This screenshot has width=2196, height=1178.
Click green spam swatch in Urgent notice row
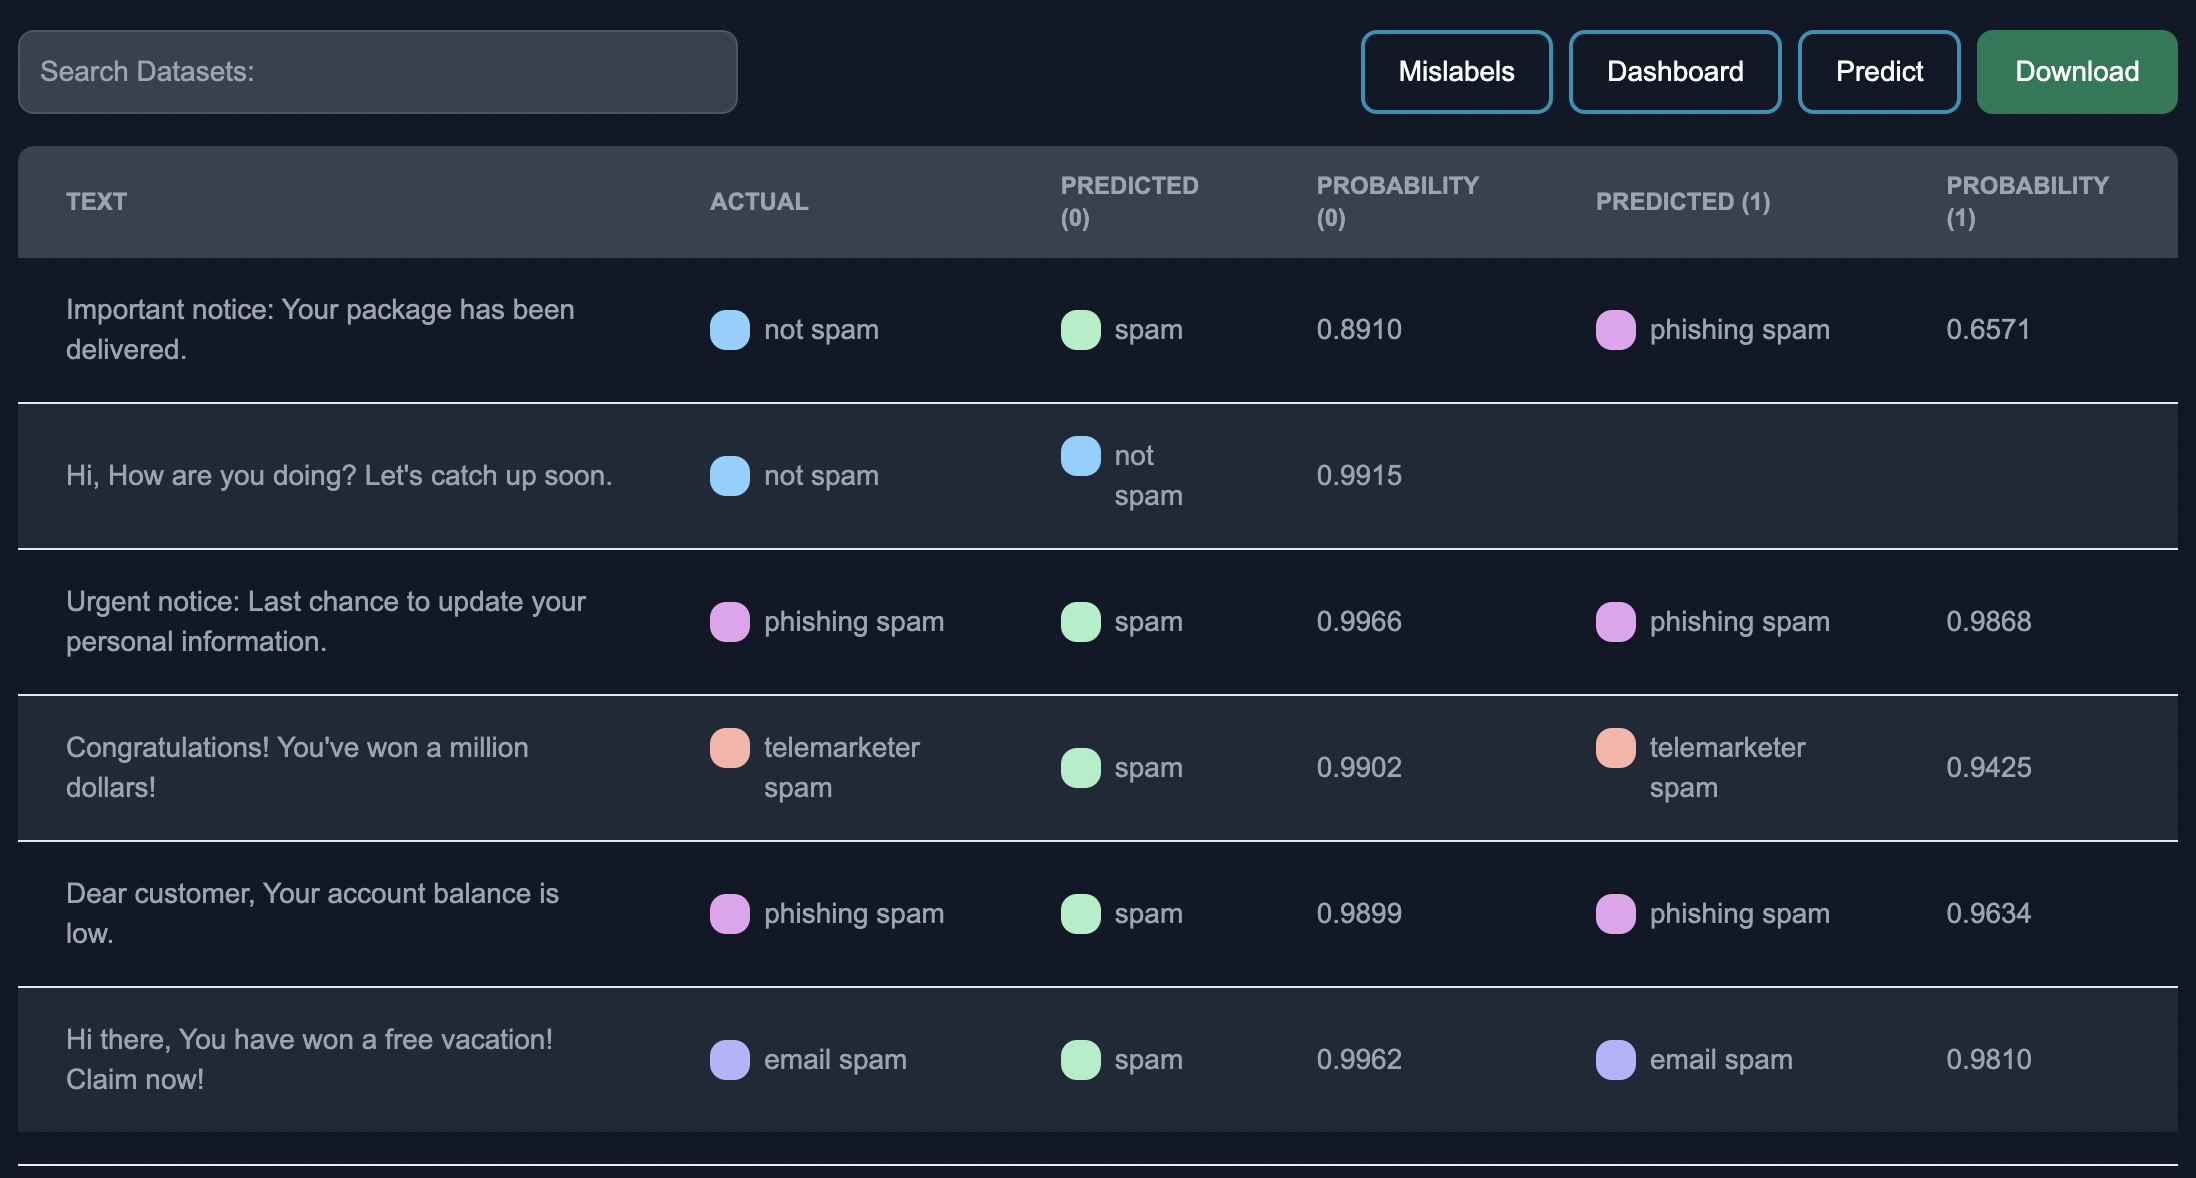[1081, 622]
